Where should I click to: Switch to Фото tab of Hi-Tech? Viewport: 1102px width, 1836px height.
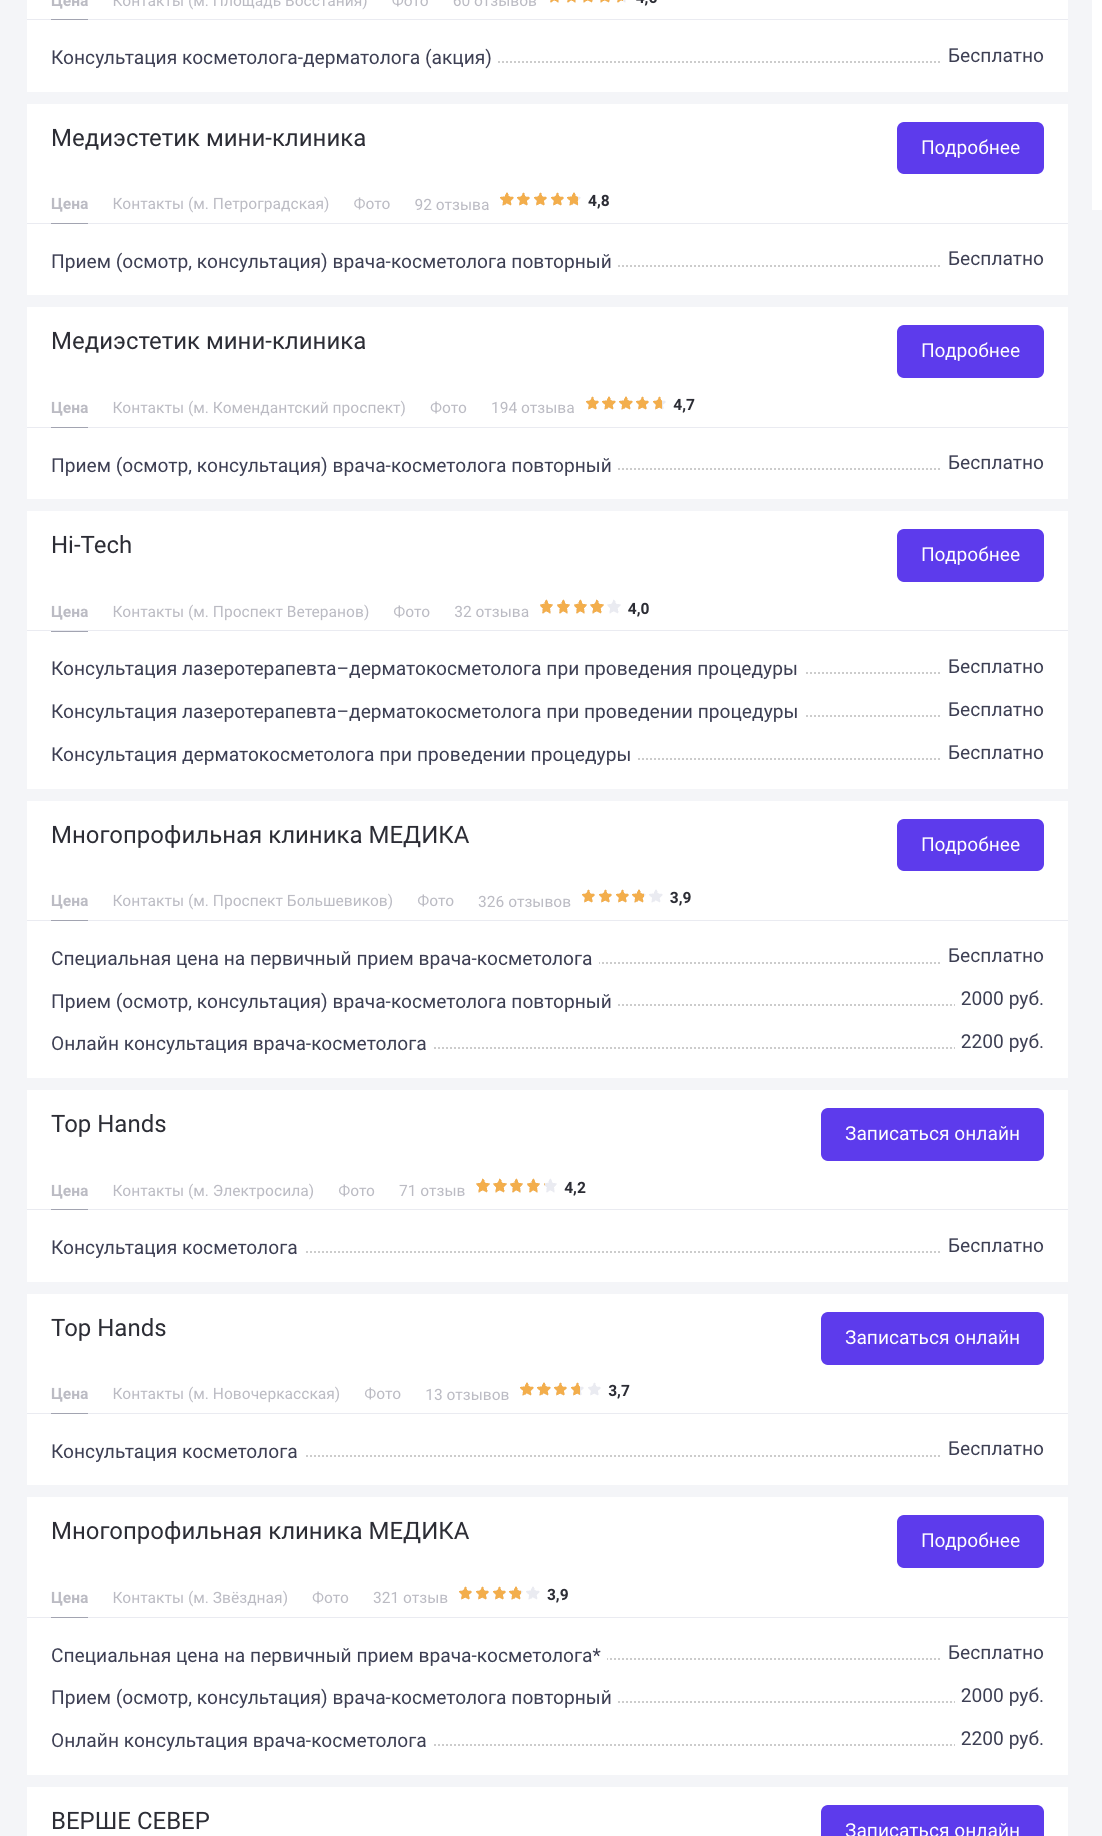[x=411, y=612]
